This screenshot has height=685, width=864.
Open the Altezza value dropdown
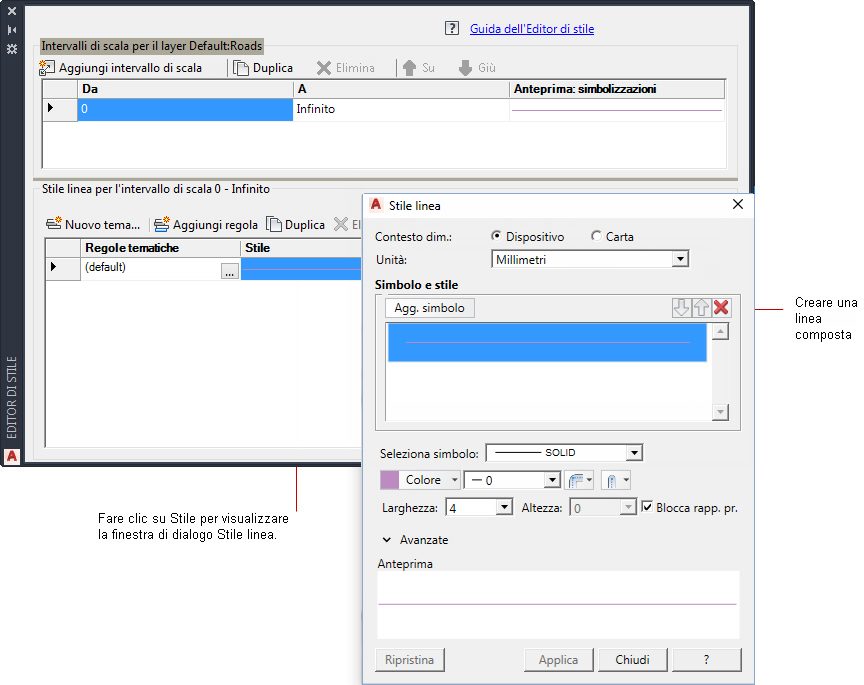[x=628, y=507]
